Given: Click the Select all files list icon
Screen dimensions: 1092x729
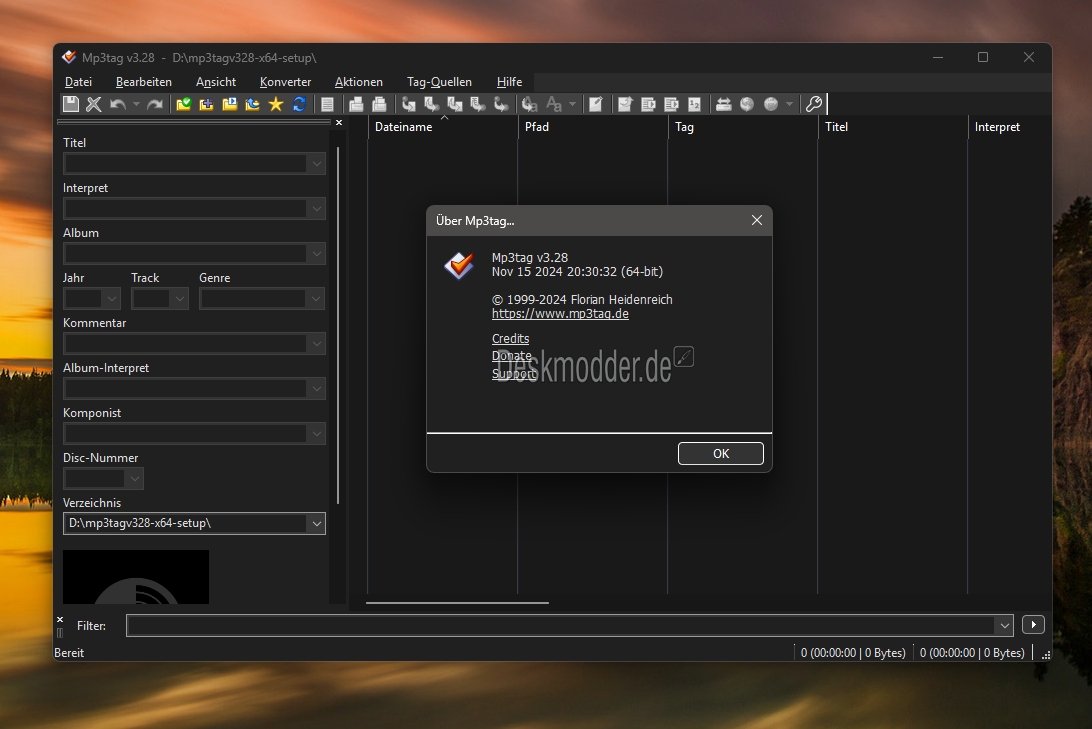Looking at the screenshot, I should point(327,104).
